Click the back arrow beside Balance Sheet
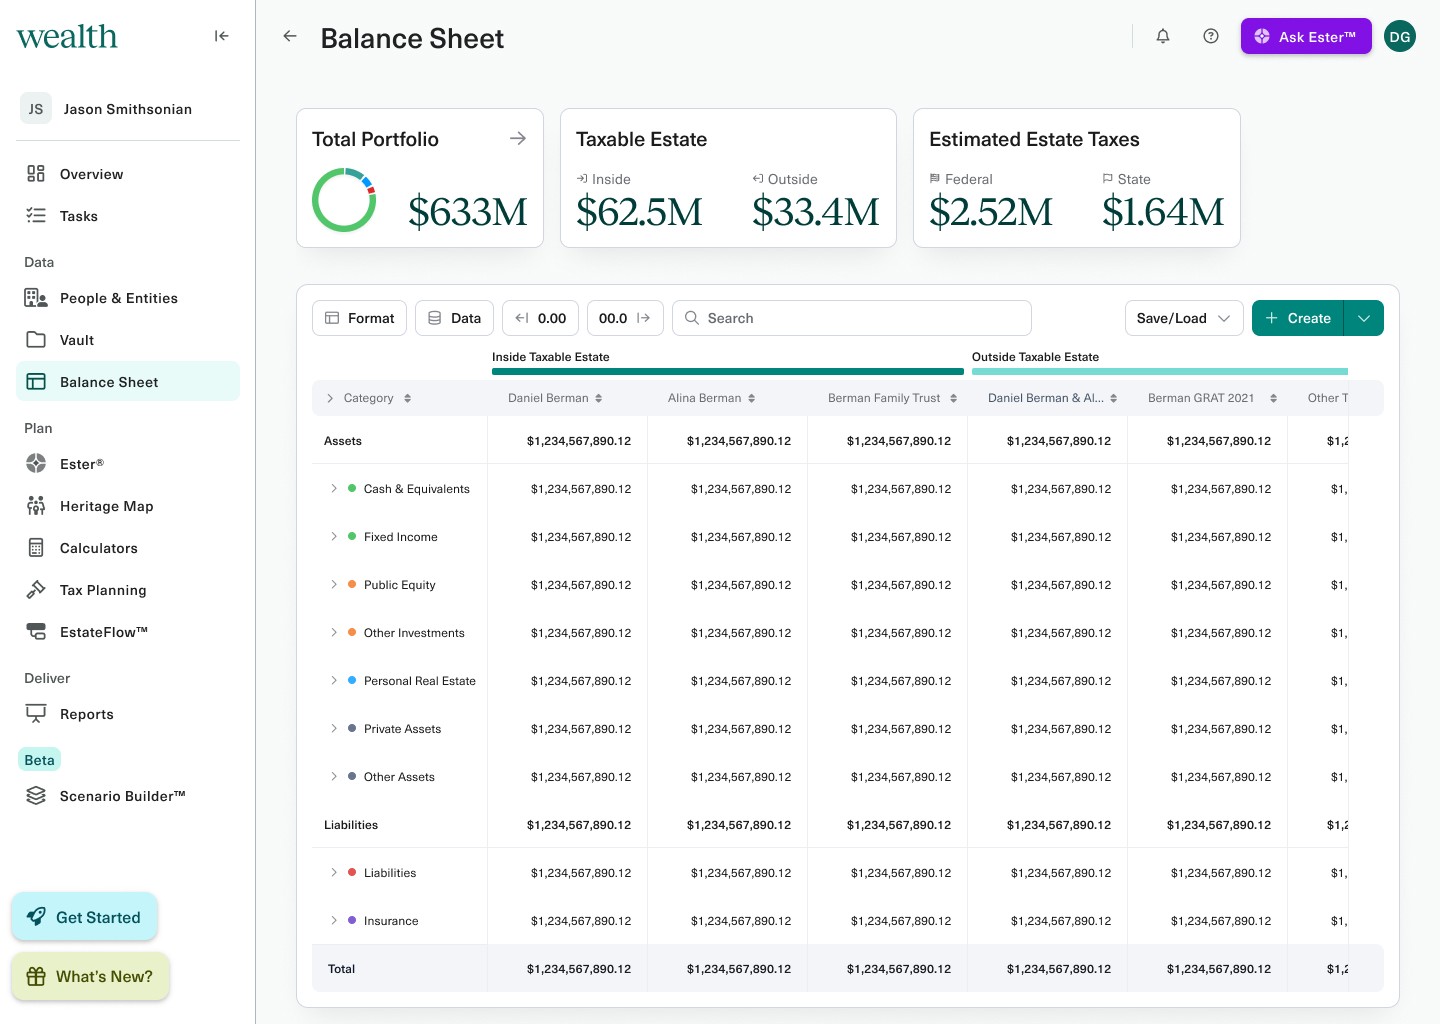The width and height of the screenshot is (1440, 1024). (290, 36)
